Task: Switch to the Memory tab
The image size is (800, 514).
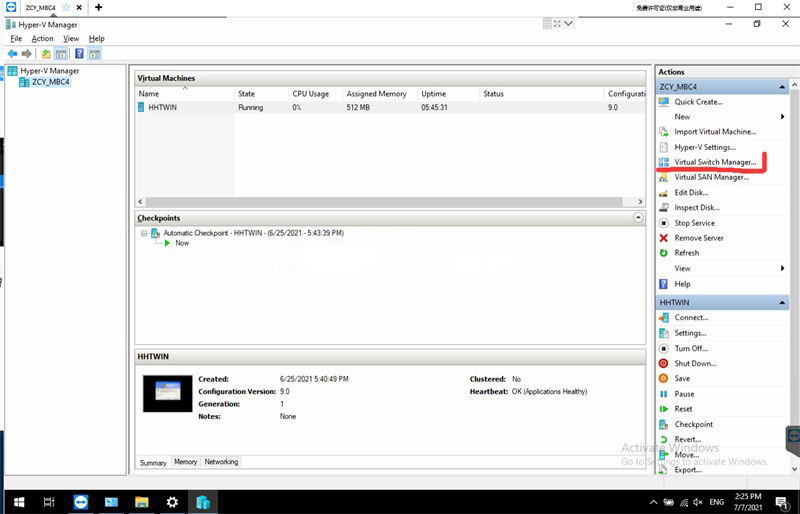Action: coord(186,461)
